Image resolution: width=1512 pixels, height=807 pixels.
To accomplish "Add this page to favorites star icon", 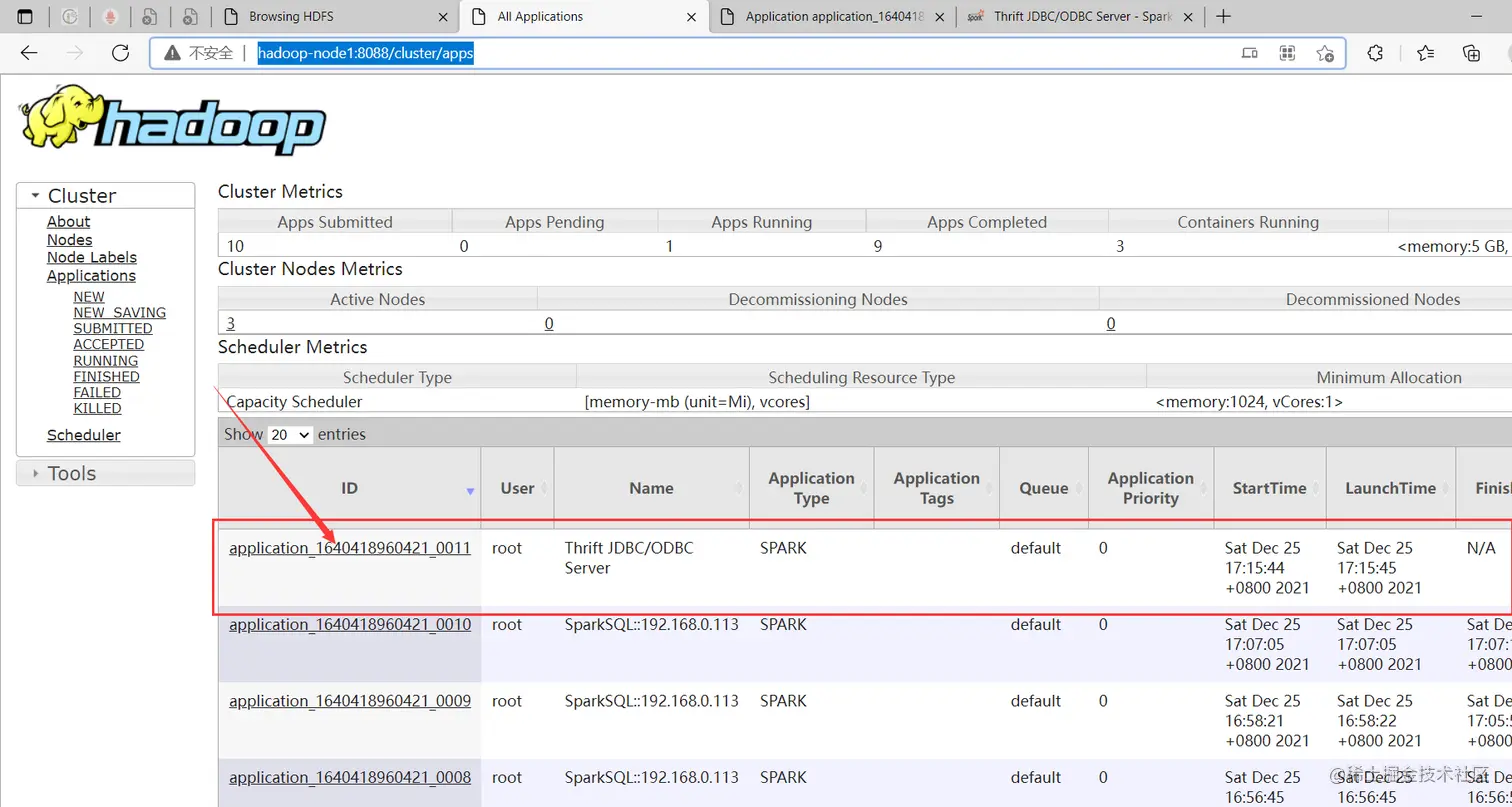I will (1325, 53).
